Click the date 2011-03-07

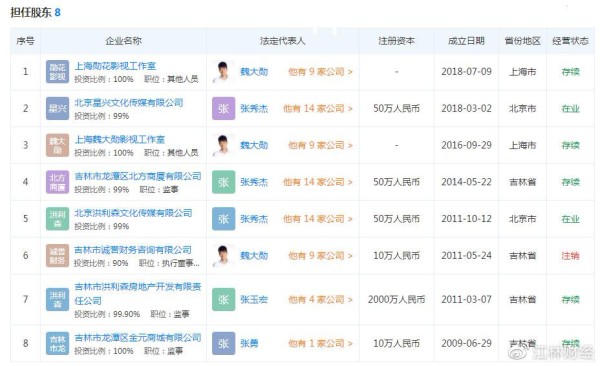coord(466,299)
